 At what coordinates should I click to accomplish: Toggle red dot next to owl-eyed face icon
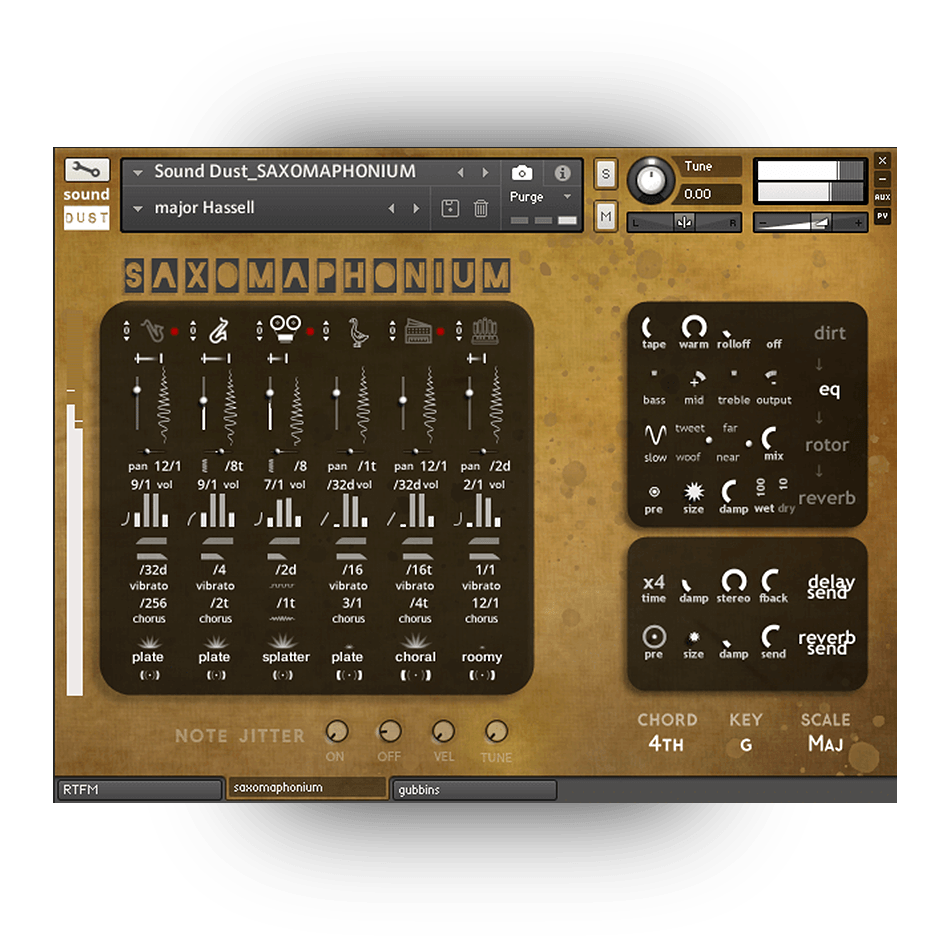[x=310, y=331]
